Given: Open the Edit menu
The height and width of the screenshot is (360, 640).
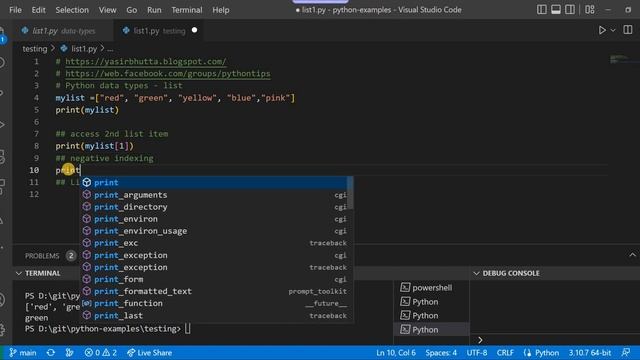Looking at the screenshot, I should pos(38,10).
